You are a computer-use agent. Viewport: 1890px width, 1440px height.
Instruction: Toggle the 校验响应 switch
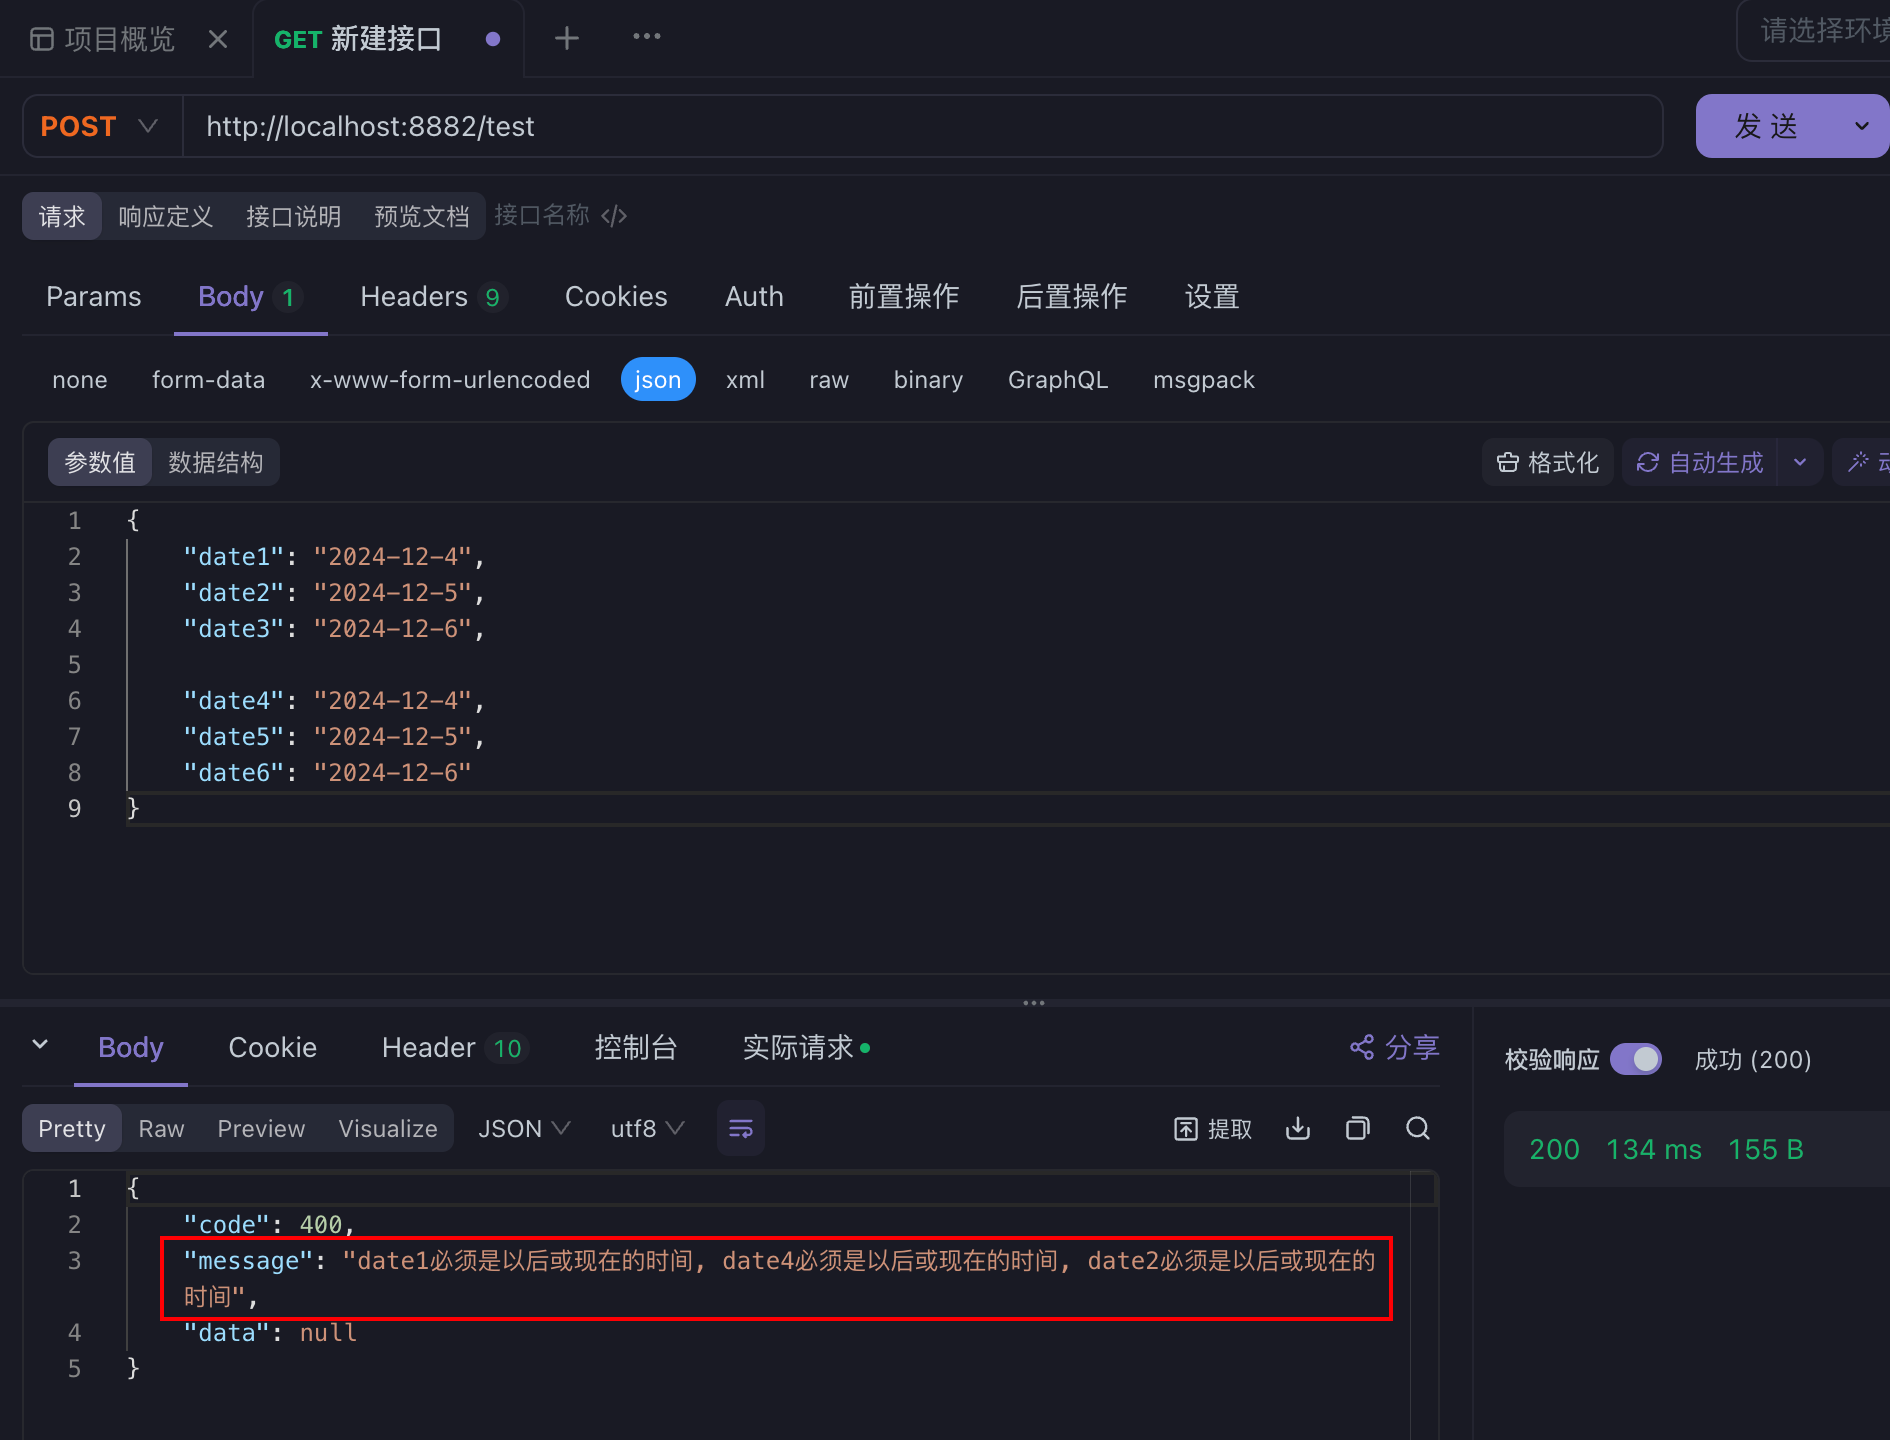tap(1636, 1059)
